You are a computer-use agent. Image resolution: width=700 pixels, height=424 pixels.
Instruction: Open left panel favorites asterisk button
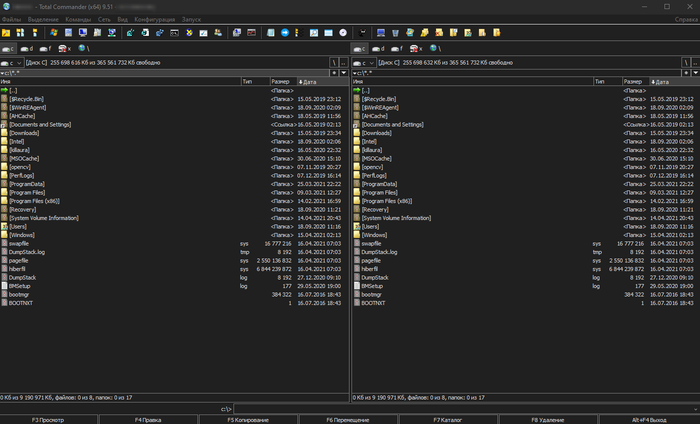point(334,73)
